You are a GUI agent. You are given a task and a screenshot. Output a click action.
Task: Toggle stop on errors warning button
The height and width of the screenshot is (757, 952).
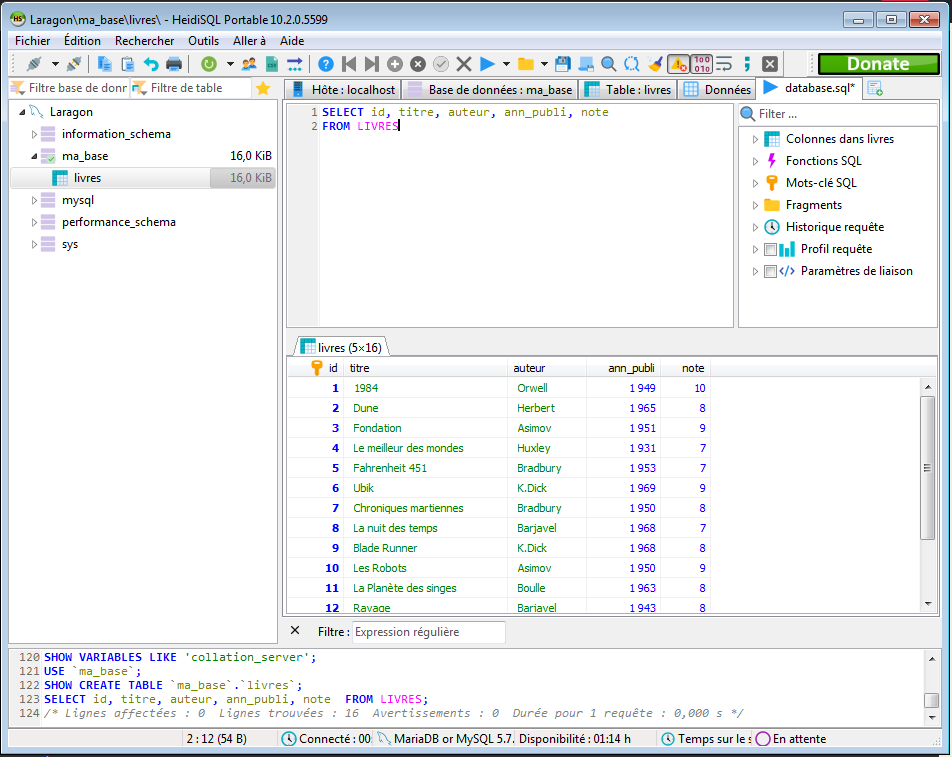(x=678, y=64)
